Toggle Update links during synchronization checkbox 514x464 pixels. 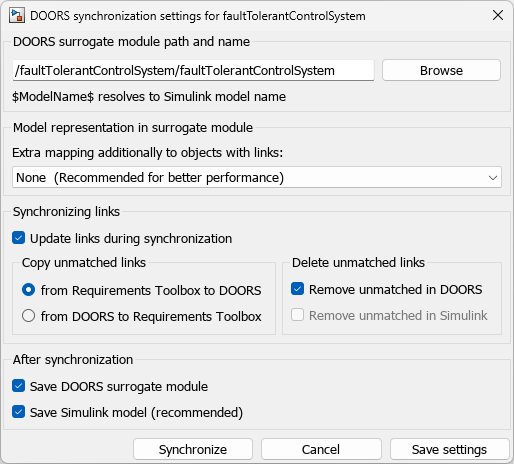(19, 238)
